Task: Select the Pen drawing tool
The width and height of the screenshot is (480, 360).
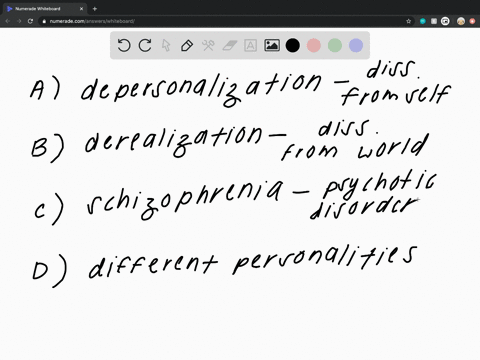Action: pyautogui.click(x=187, y=45)
